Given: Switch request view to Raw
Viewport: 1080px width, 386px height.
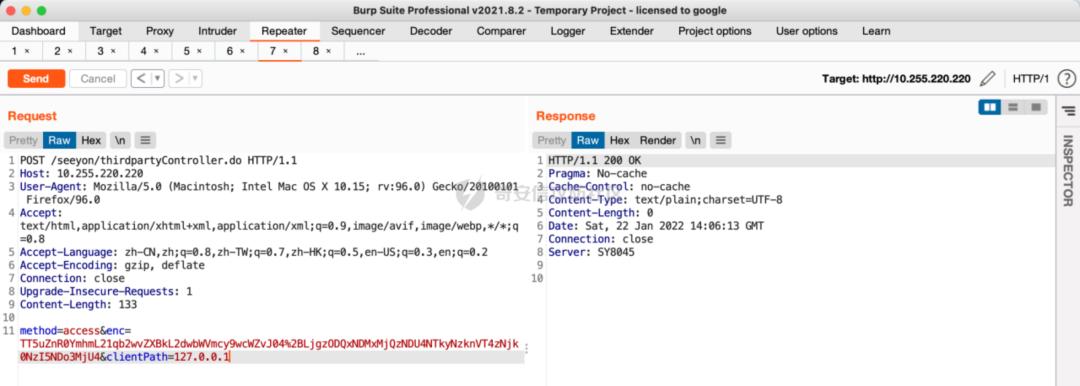Looking at the screenshot, I should [x=59, y=140].
